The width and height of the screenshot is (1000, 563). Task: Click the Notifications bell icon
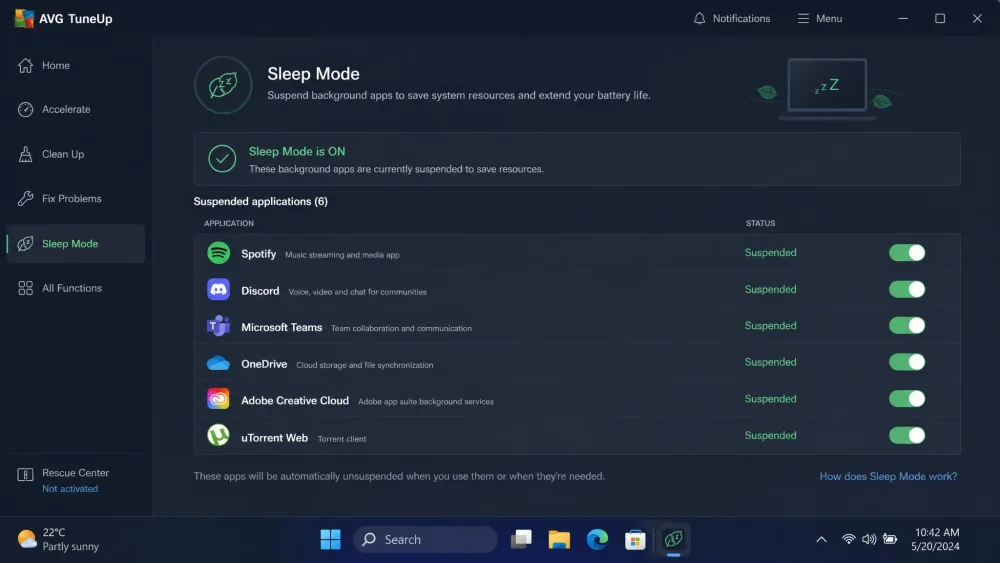click(x=700, y=18)
